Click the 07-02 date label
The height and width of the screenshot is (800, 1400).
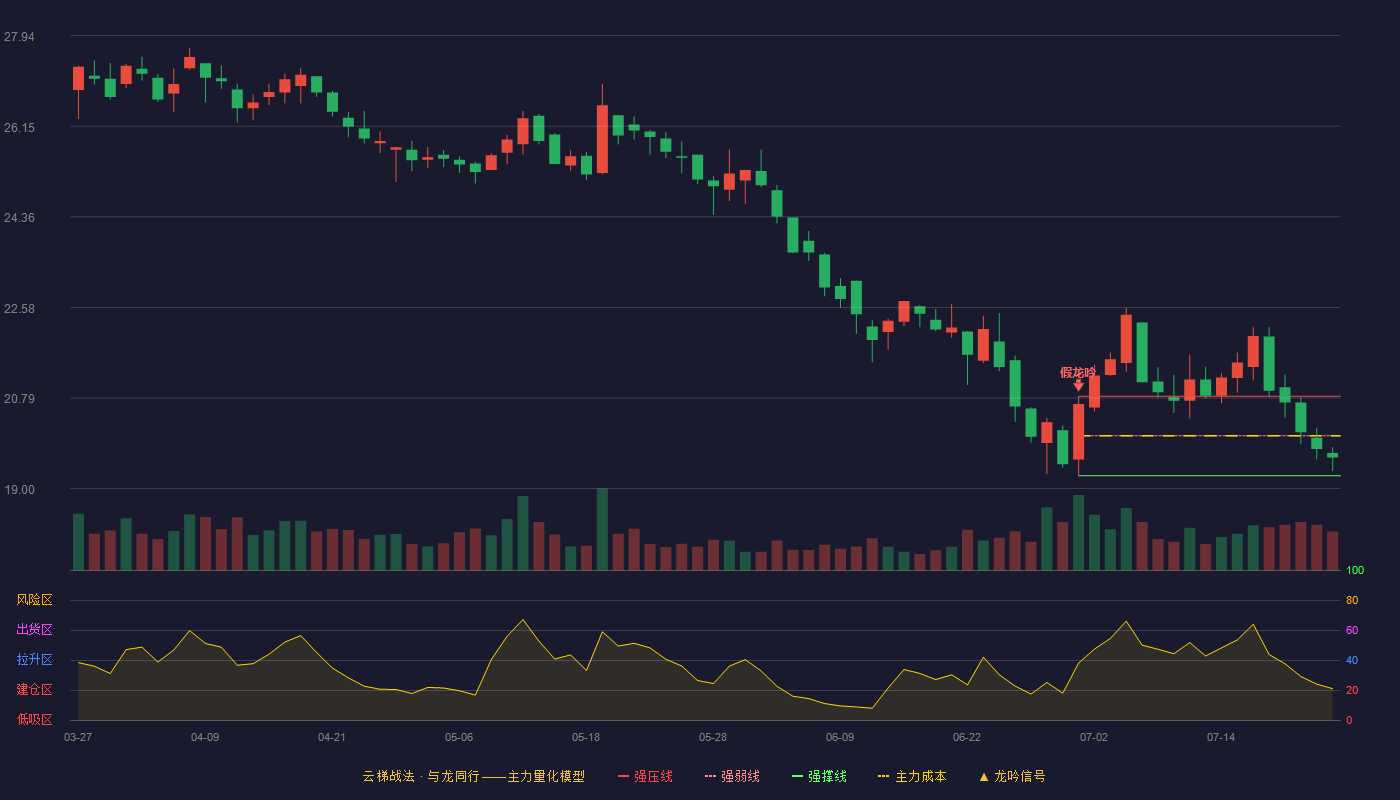point(1094,737)
